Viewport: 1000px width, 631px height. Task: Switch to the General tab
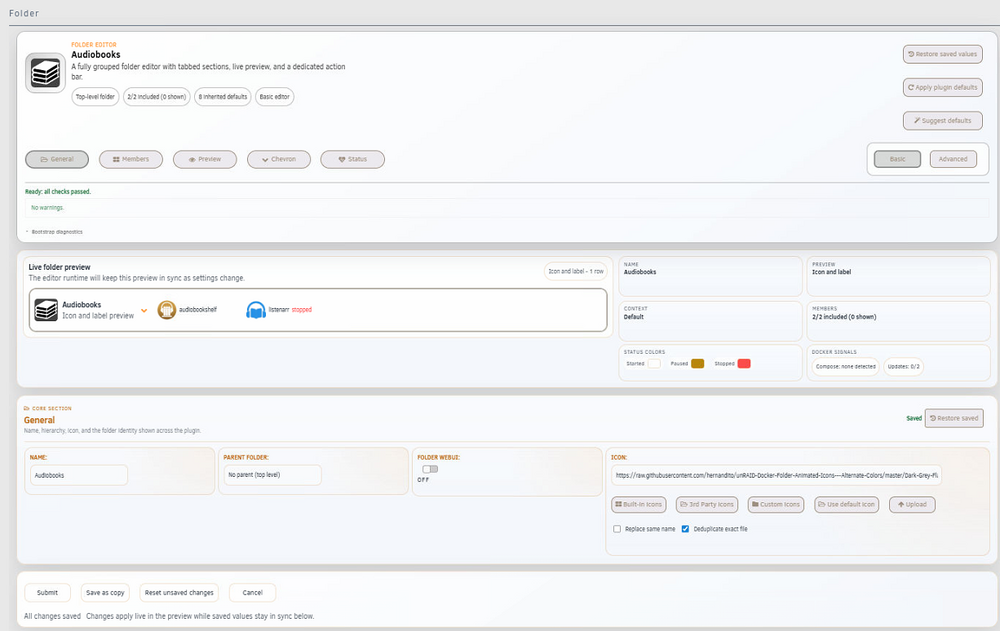(57, 160)
